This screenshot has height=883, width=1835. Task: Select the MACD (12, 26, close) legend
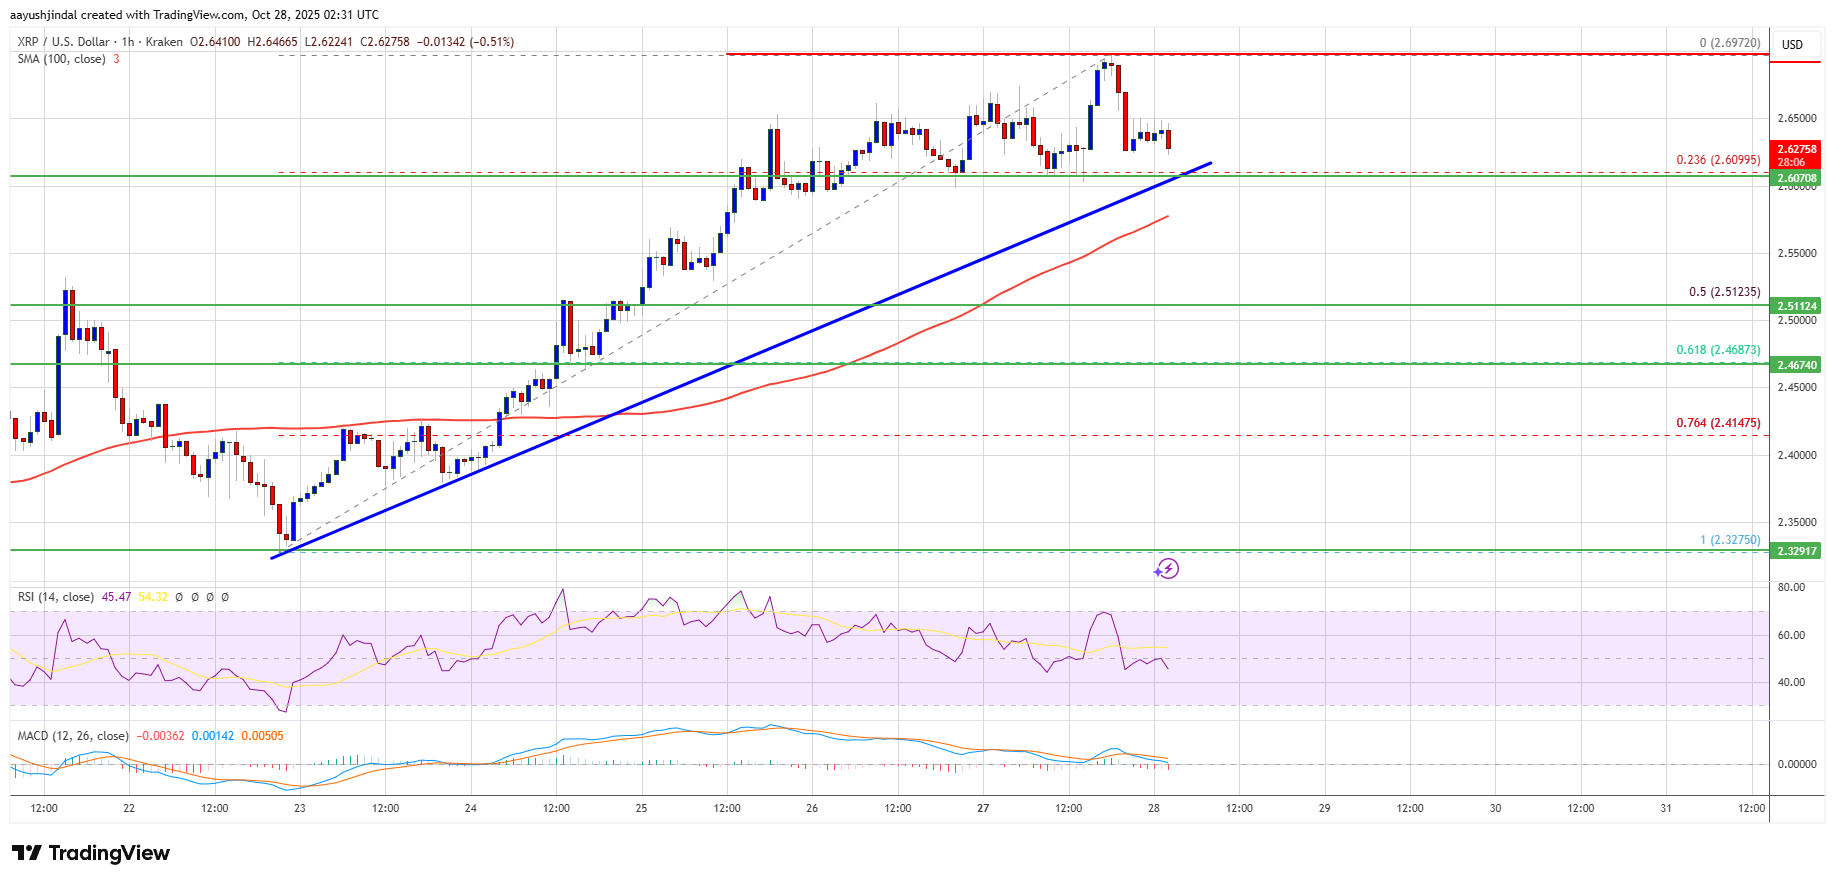click(x=72, y=736)
